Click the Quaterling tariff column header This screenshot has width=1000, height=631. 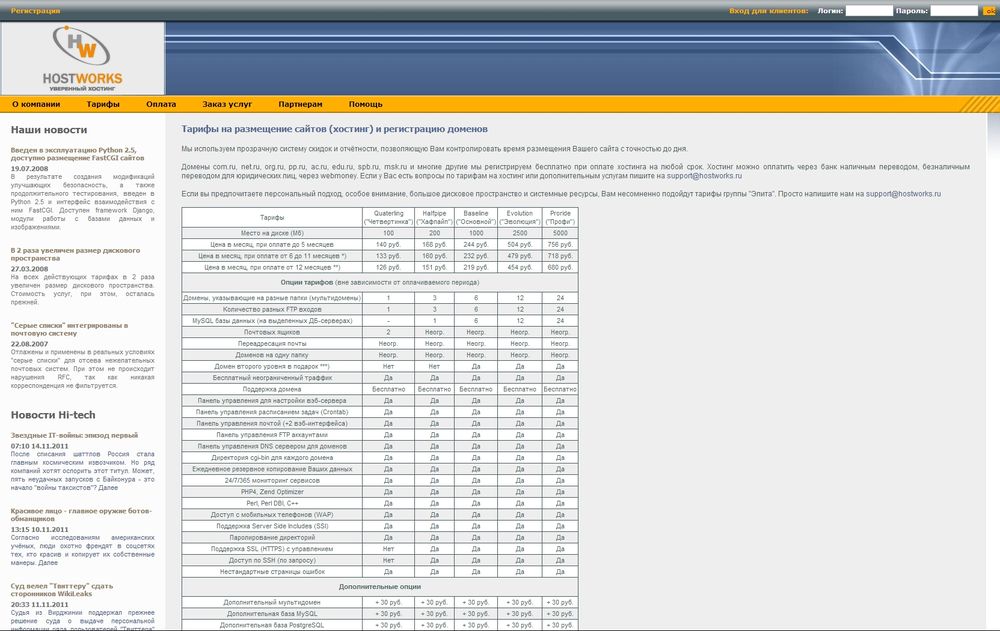(388, 216)
